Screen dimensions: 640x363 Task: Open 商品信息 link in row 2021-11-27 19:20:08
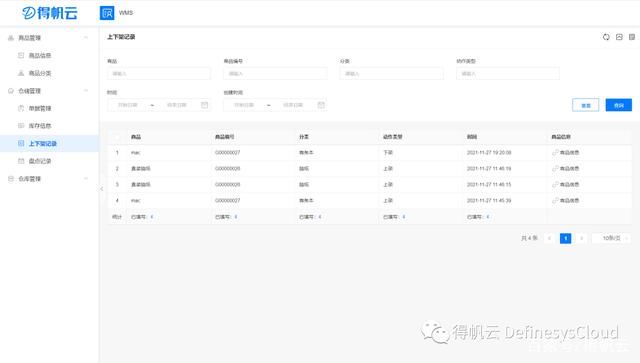click(x=566, y=152)
